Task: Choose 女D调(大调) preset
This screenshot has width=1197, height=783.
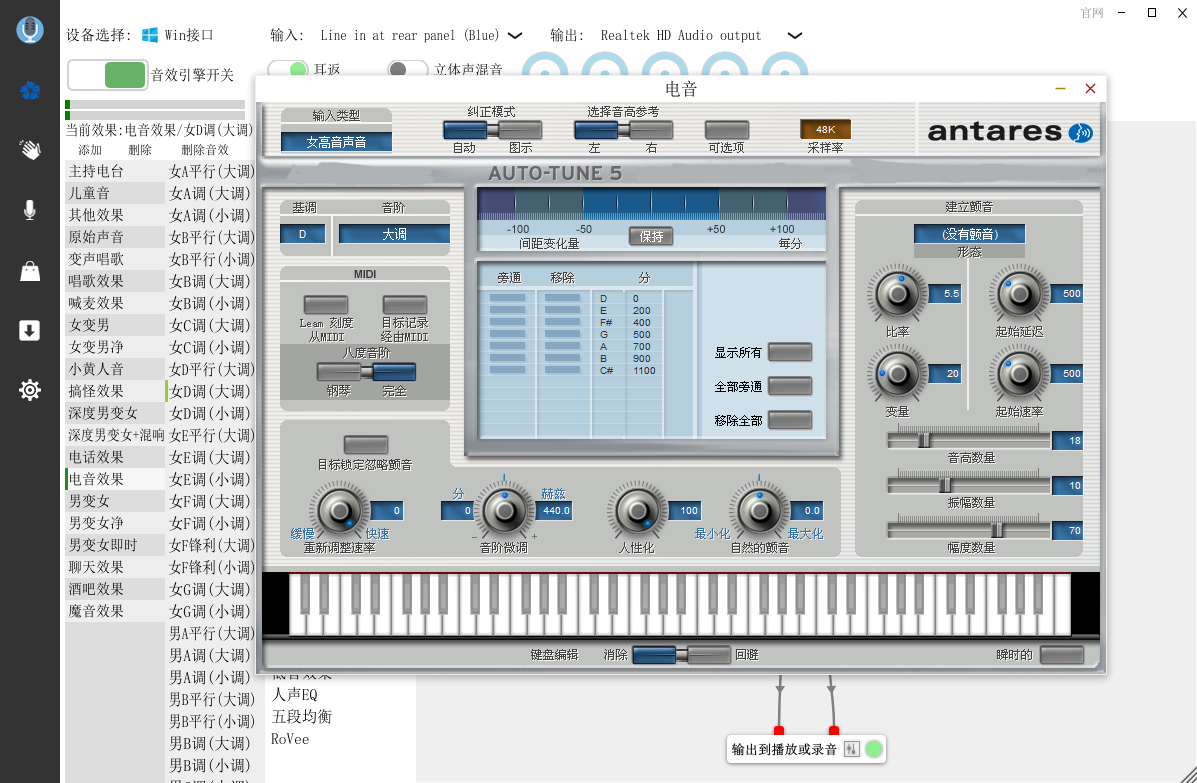Action: pyautogui.click(x=211, y=391)
